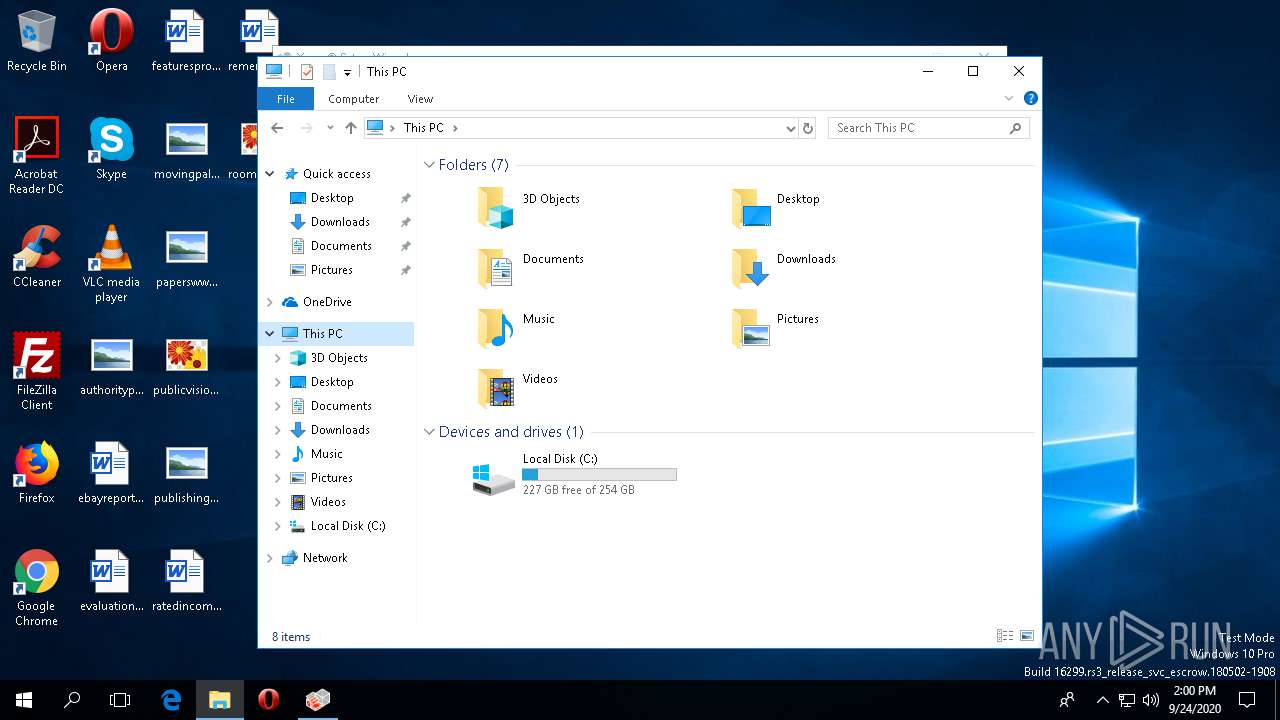Open Microsoft Edge from the taskbar
Image resolution: width=1280 pixels, height=720 pixels.
coord(171,700)
